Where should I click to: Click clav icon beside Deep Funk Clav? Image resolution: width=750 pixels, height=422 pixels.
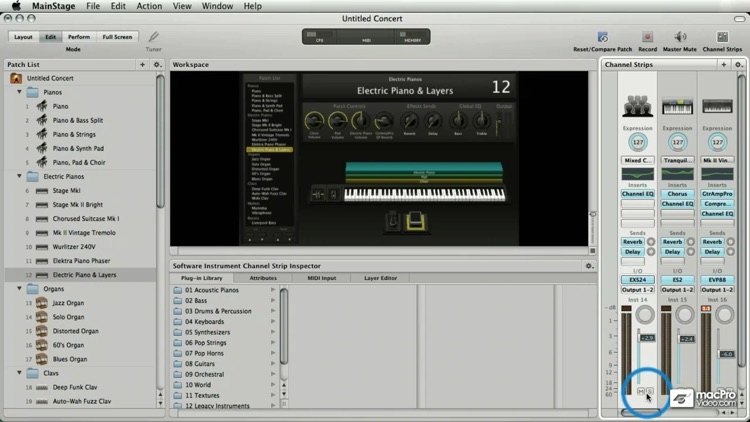(42, 387)
